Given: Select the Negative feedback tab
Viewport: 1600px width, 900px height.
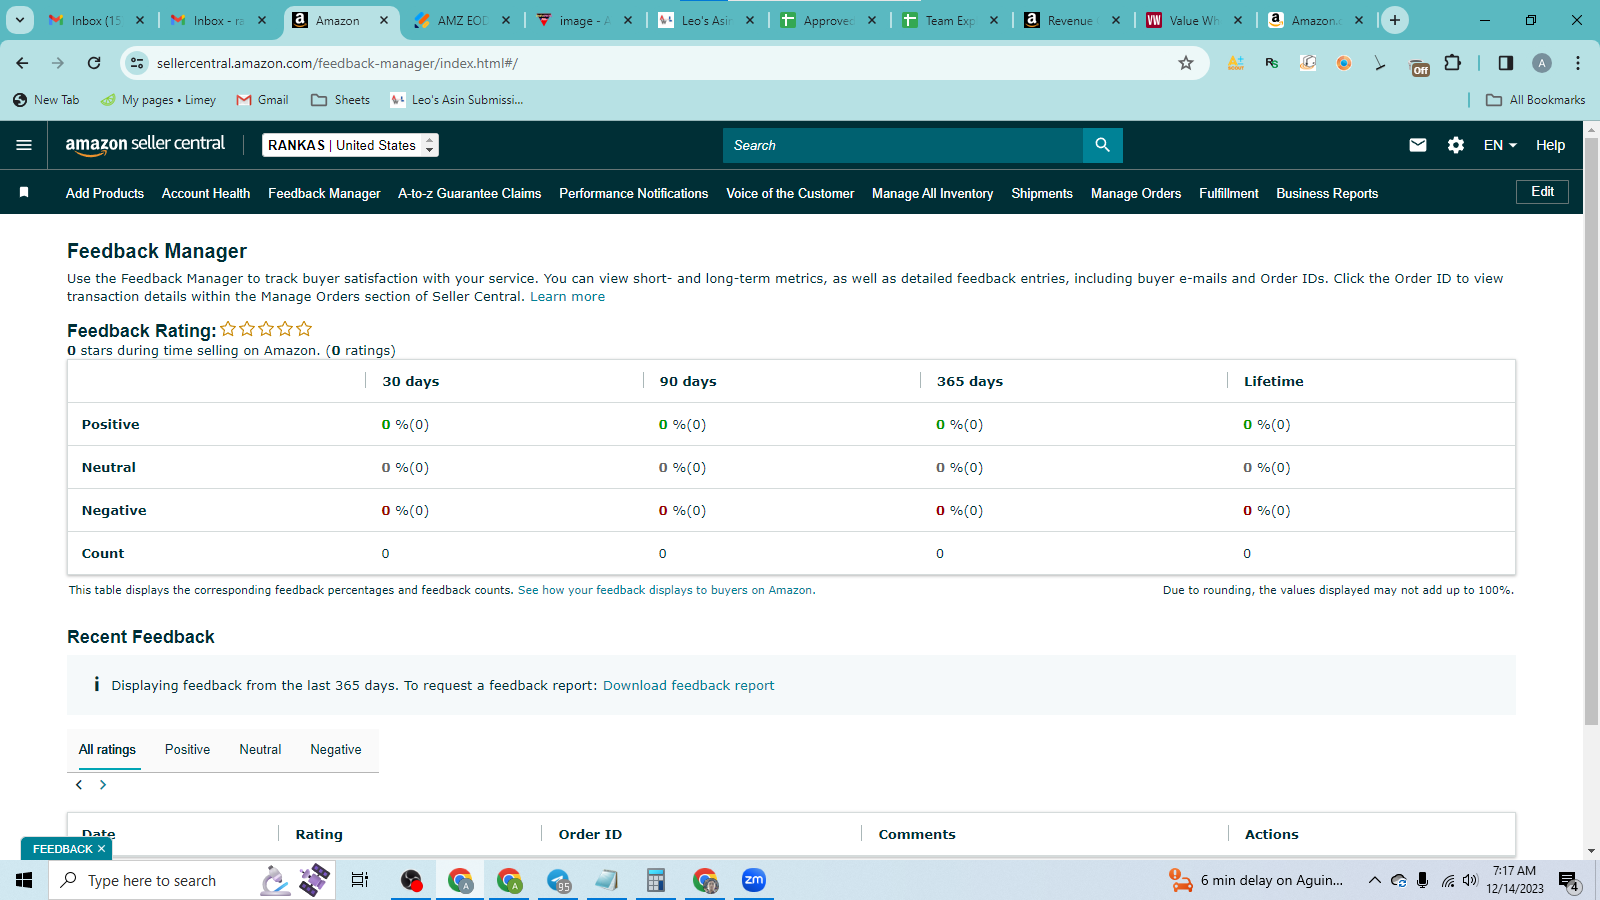Looking at the screenshot, I should [x=336, y=749].
